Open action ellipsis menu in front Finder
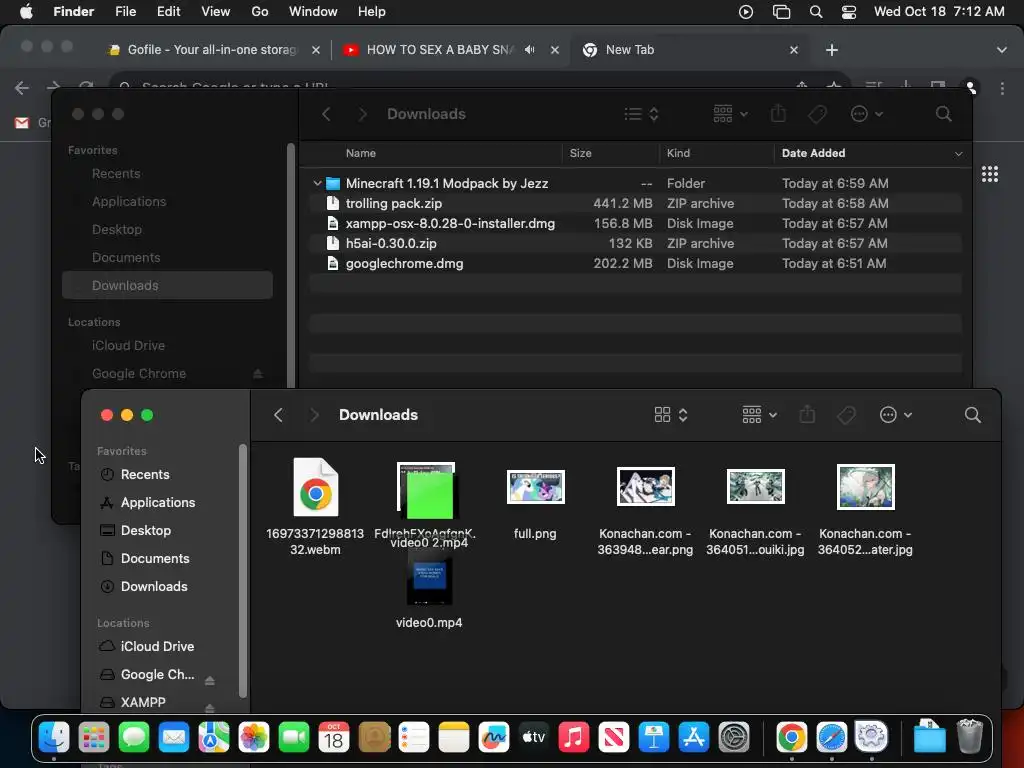1024x768 pixels. tap(895, 415)
